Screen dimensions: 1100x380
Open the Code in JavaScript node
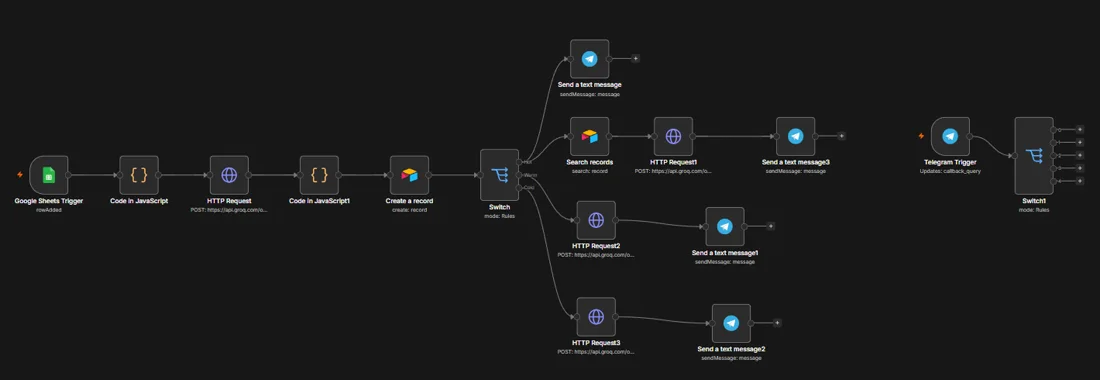(x=139, y=175)
